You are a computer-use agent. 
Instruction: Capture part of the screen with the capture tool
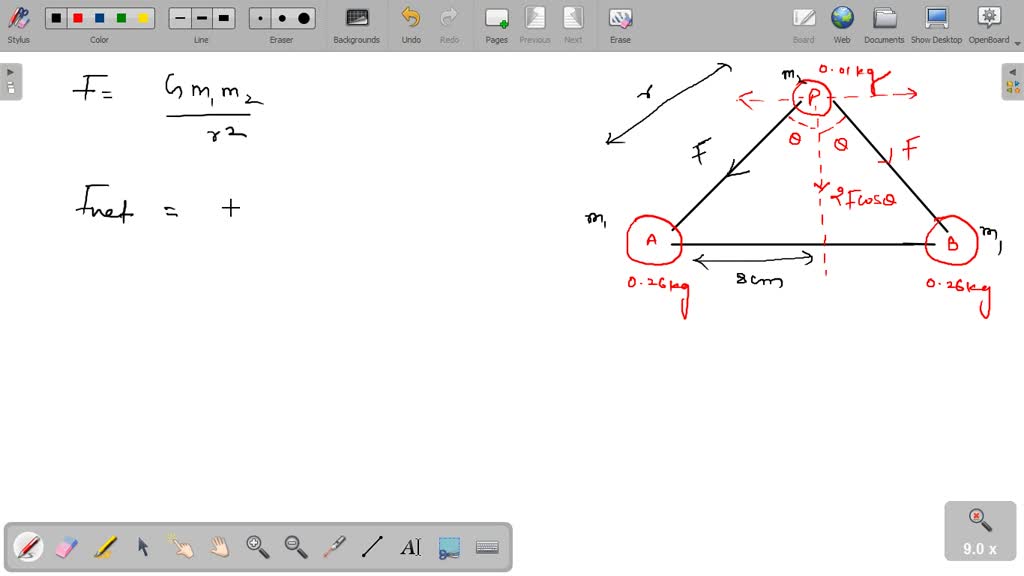click(448, 546)
